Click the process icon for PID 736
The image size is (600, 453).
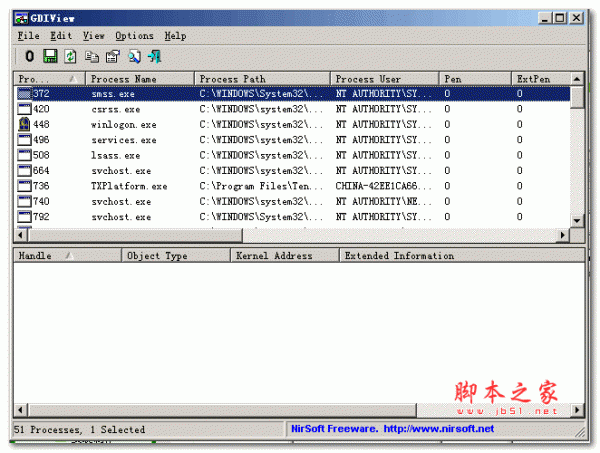(x=24, y=186)
